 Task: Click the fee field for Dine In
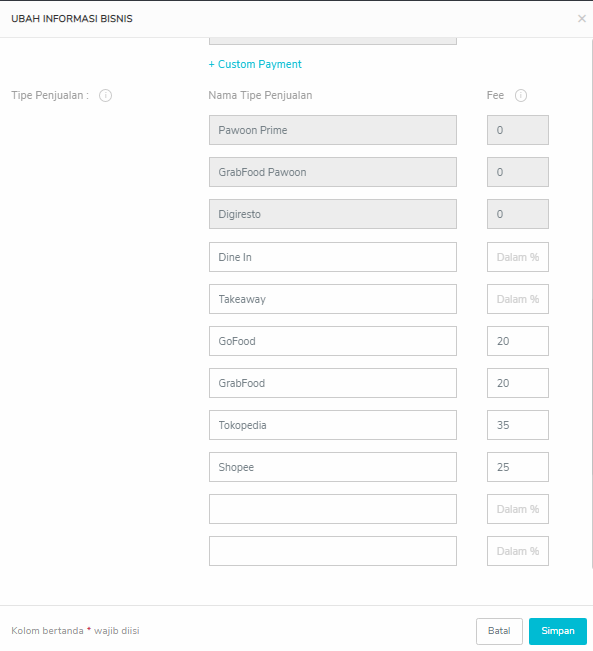point(518,257)
